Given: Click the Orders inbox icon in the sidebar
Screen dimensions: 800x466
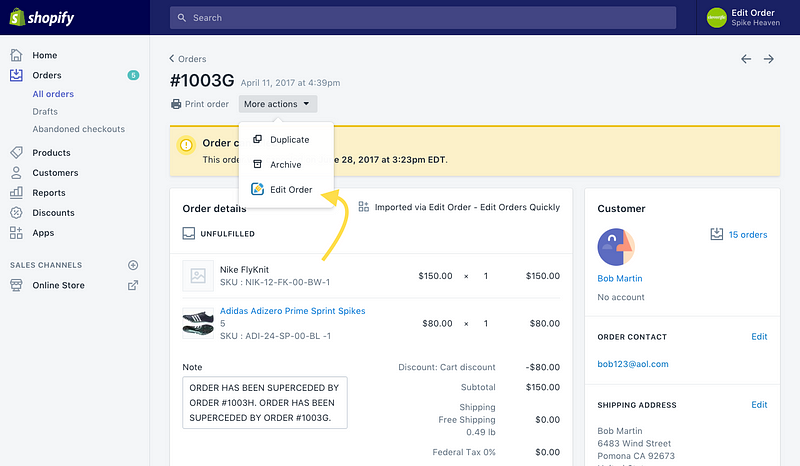Looking at the screenshot, I should pyautogui.click(x=16, y=75).
